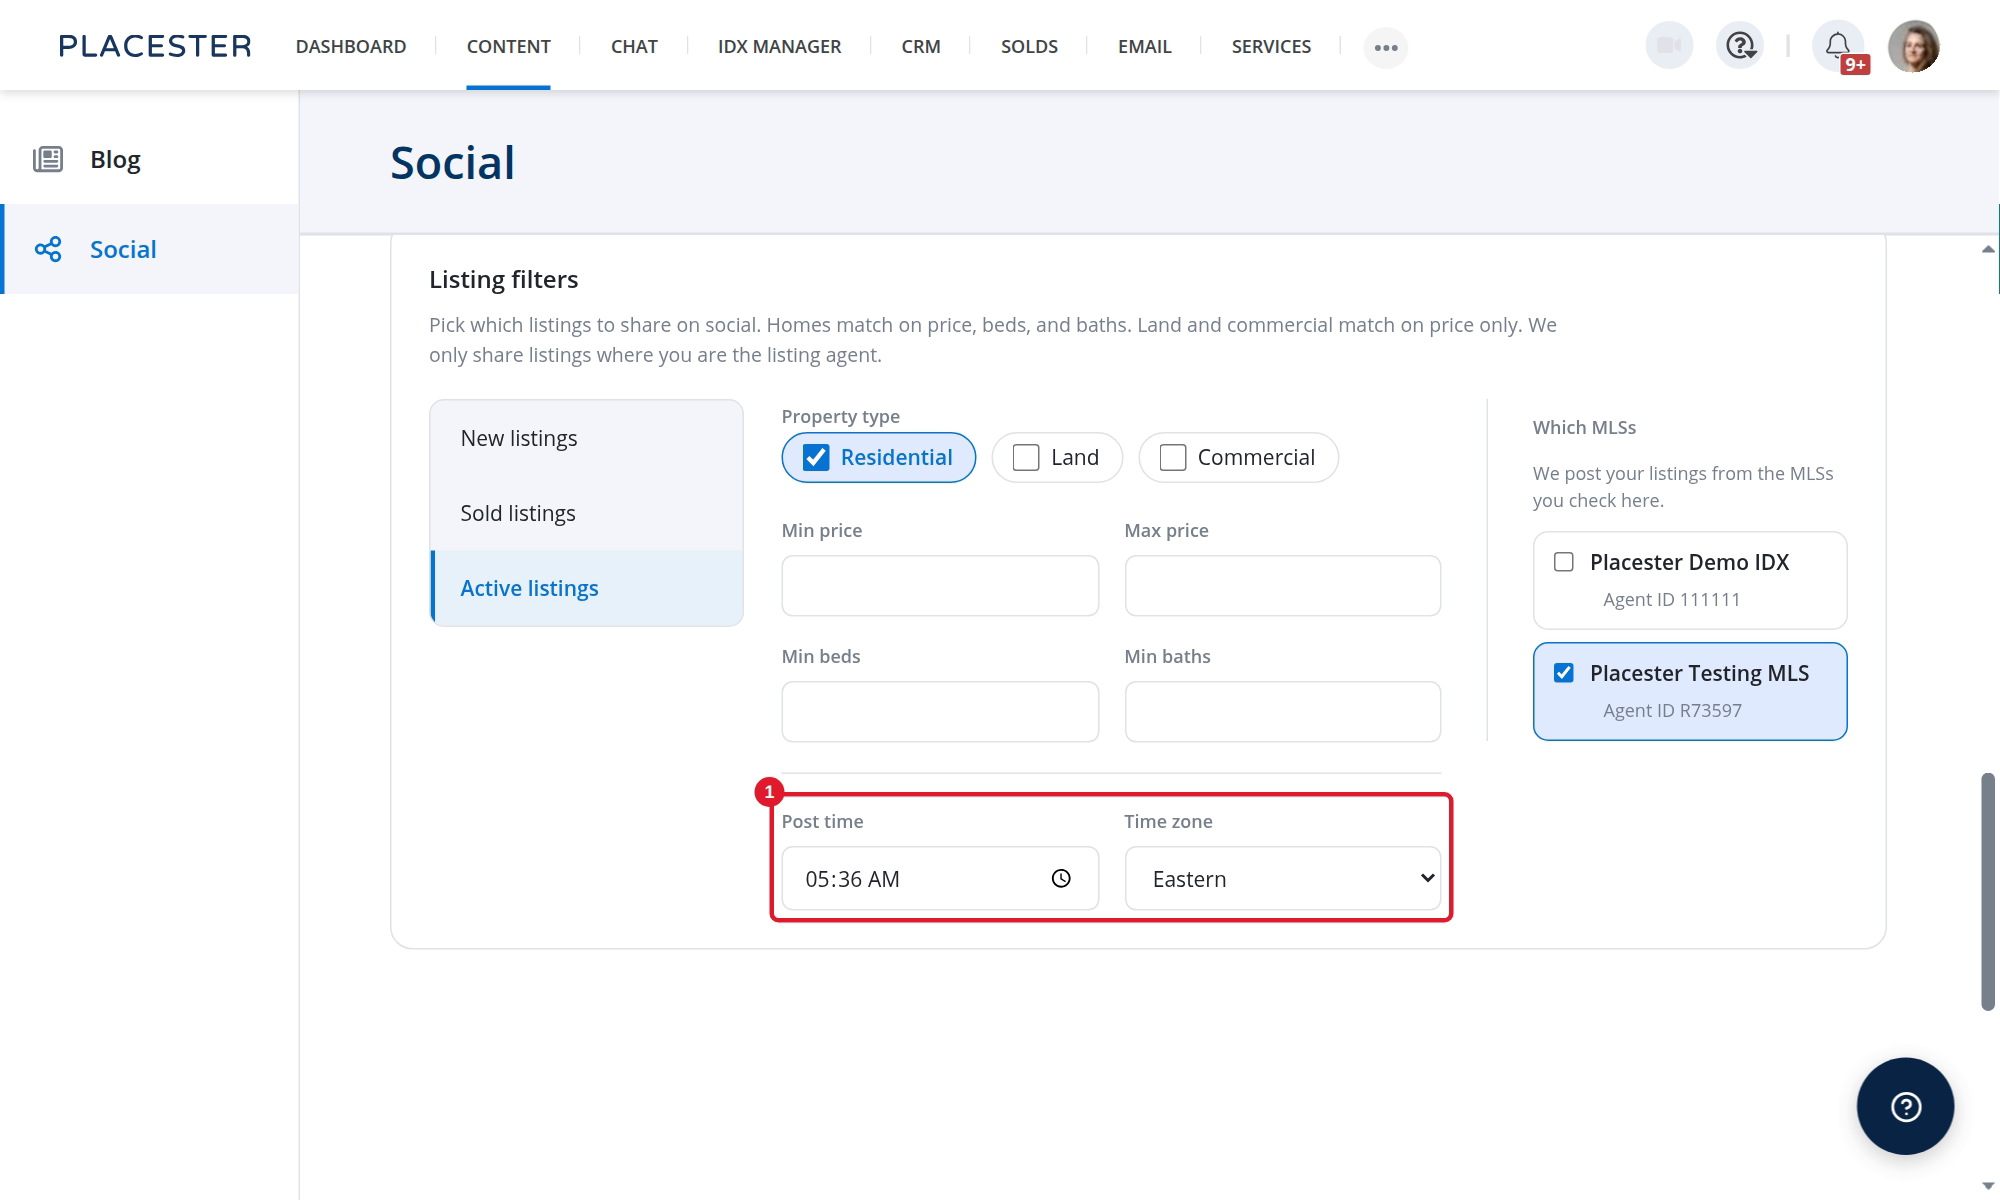Click the Agent ID 111111 text
The width and height of the screenshot is (2000, 1200).
[x=1671, y=599]
